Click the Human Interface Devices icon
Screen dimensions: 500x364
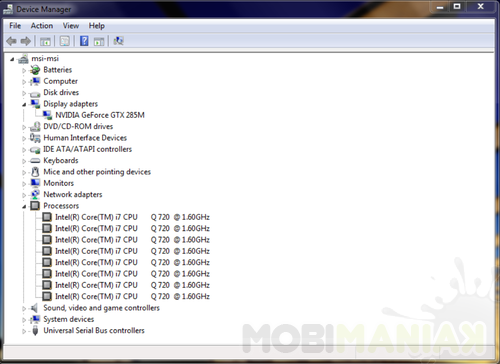click(35, 138)
